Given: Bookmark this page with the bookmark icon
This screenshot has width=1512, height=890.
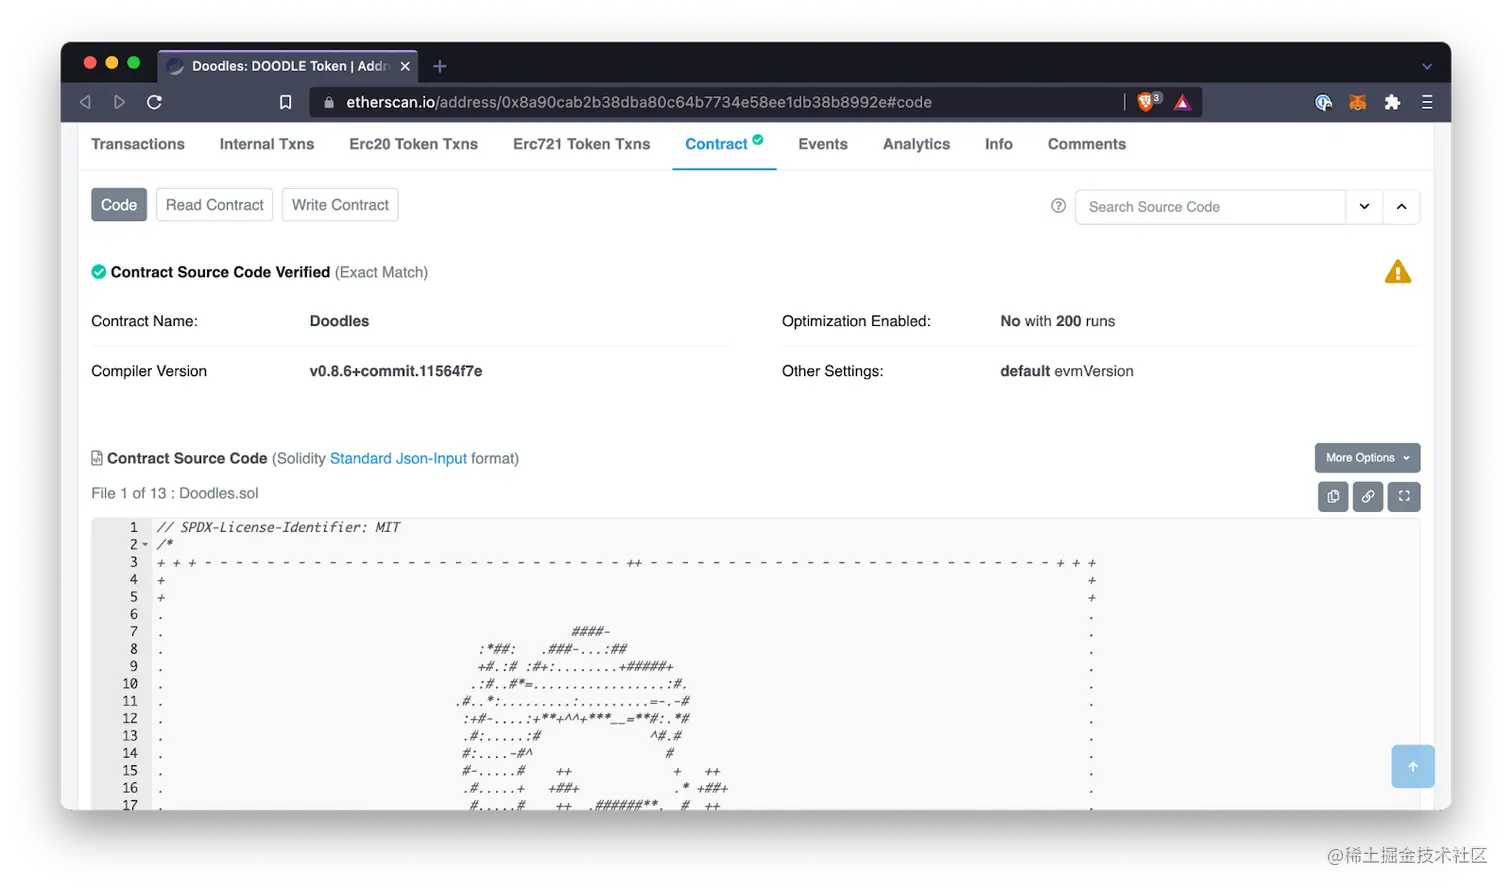Looking at the screenshot, I should (x=285, y=102).
